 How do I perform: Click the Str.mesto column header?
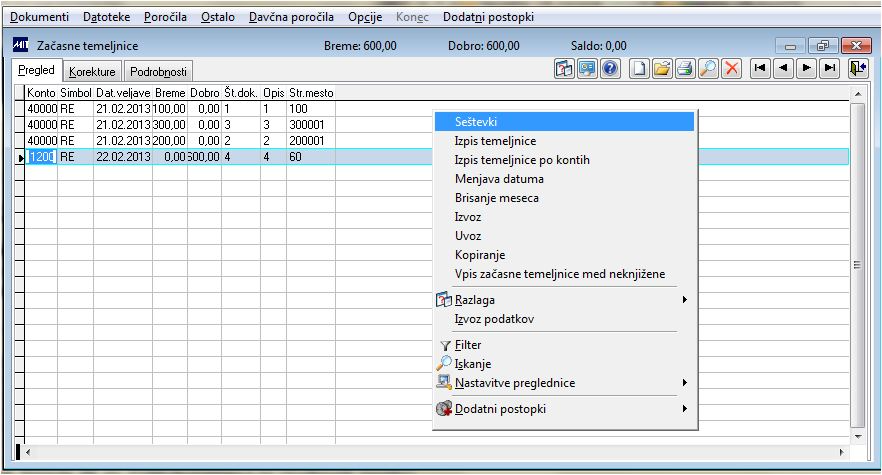(311, 93)
